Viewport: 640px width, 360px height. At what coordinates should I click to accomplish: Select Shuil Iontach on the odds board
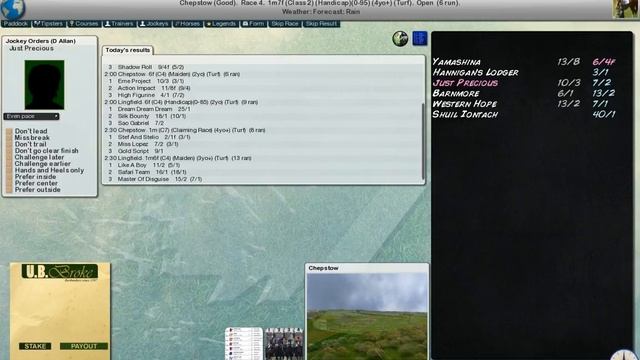pos(465,115)
